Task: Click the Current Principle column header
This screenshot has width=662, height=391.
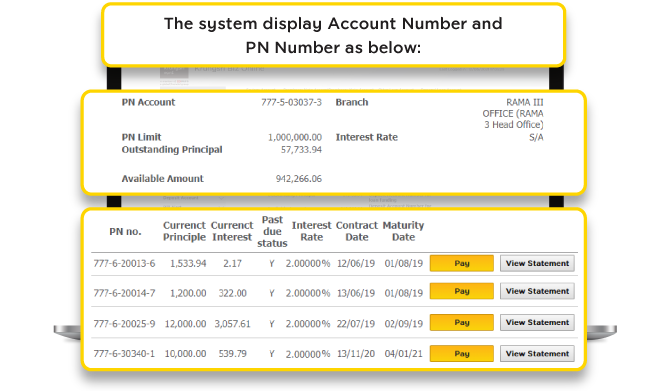Action: tap(184, 231)
